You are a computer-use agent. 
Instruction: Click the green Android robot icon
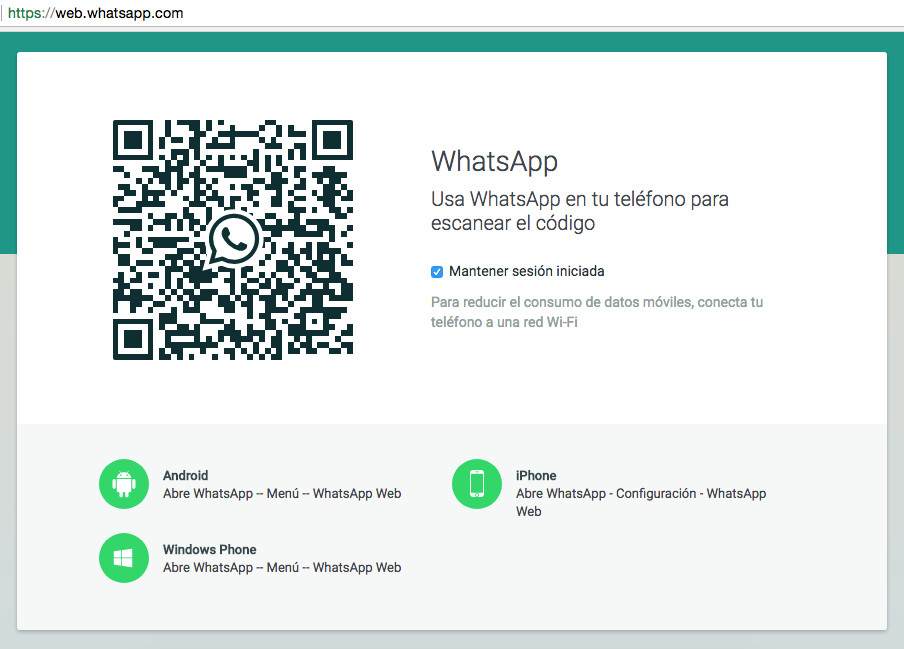[124, 484]
